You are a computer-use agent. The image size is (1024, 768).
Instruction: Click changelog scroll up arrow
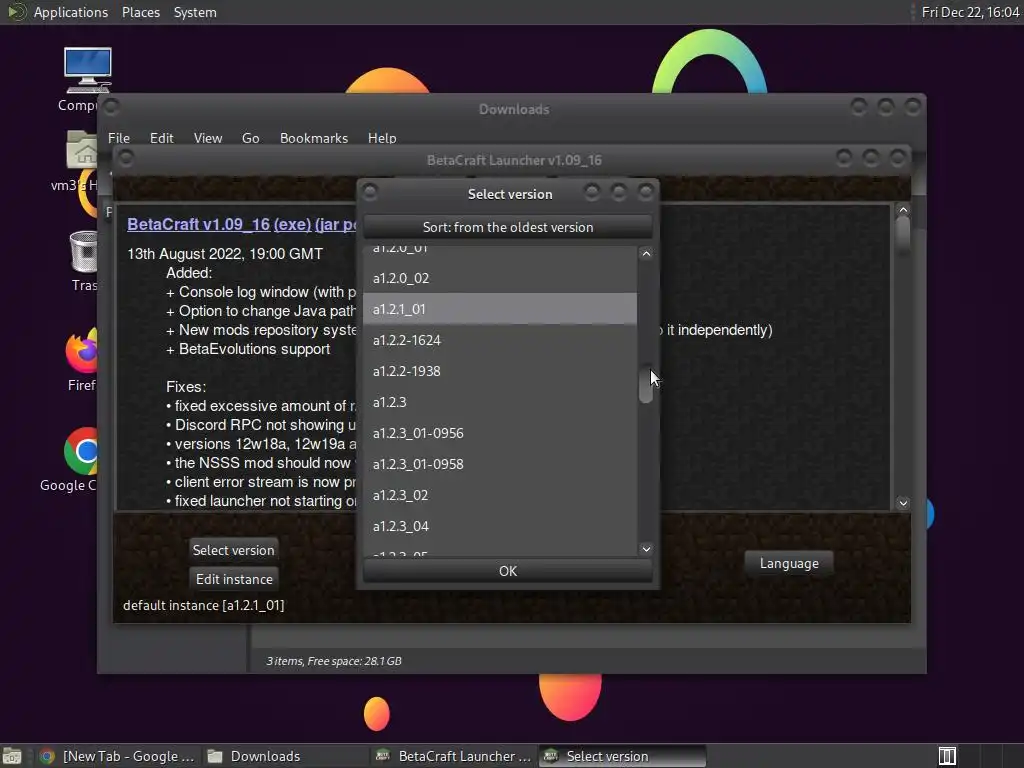pyautogui.click(x=903, y=210)
